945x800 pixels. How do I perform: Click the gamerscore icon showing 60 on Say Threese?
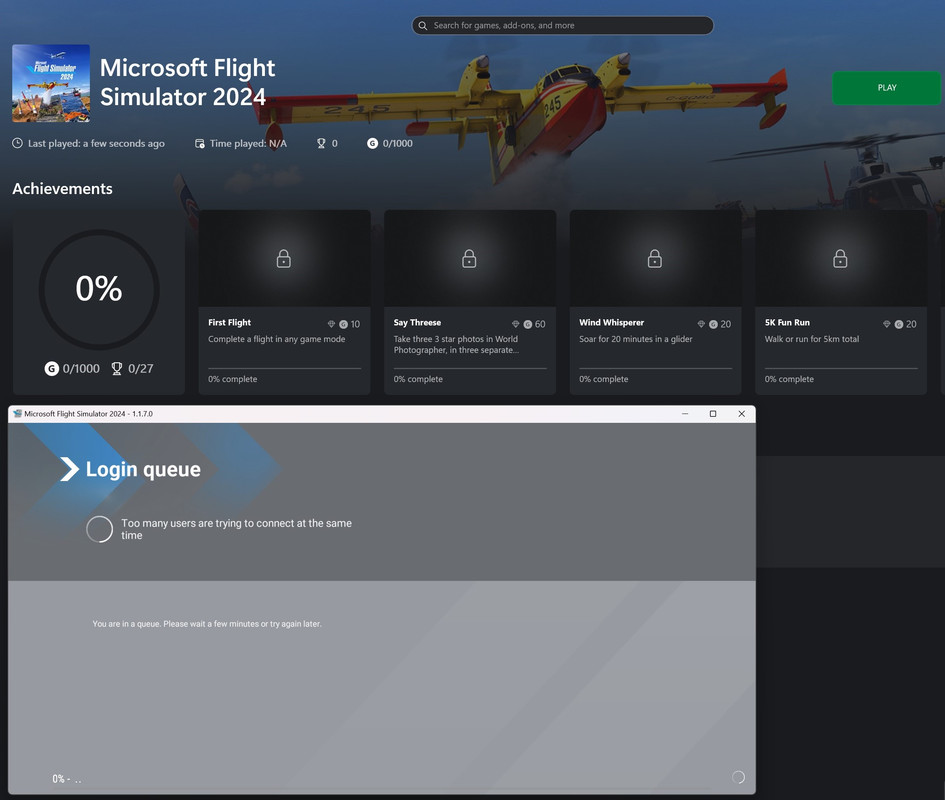pos(528,324)
